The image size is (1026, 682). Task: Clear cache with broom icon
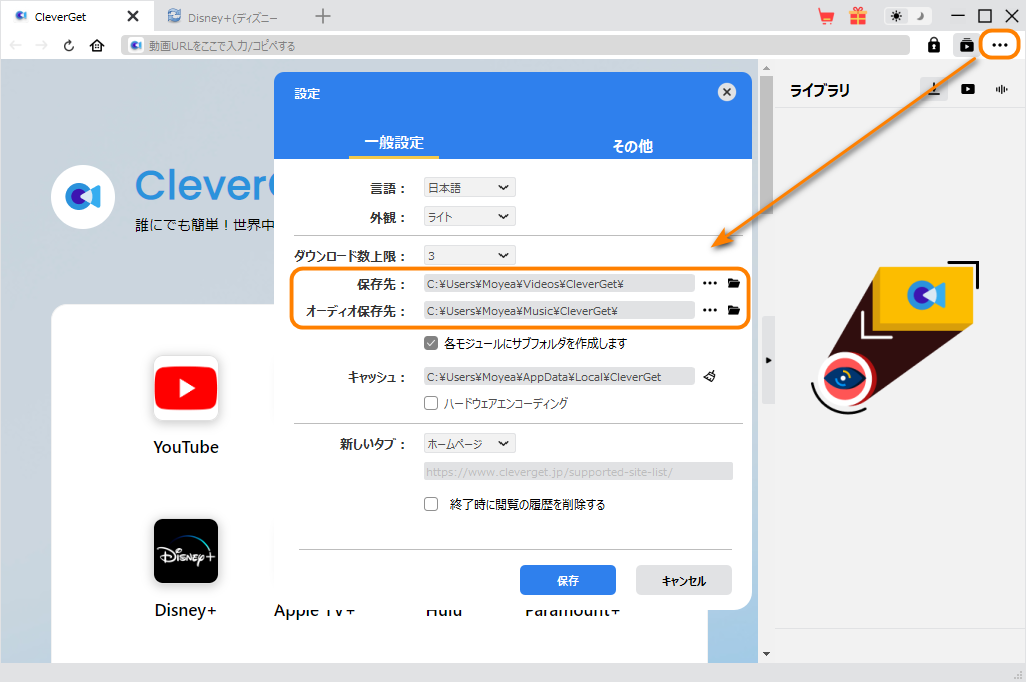[x=709, y=376]
